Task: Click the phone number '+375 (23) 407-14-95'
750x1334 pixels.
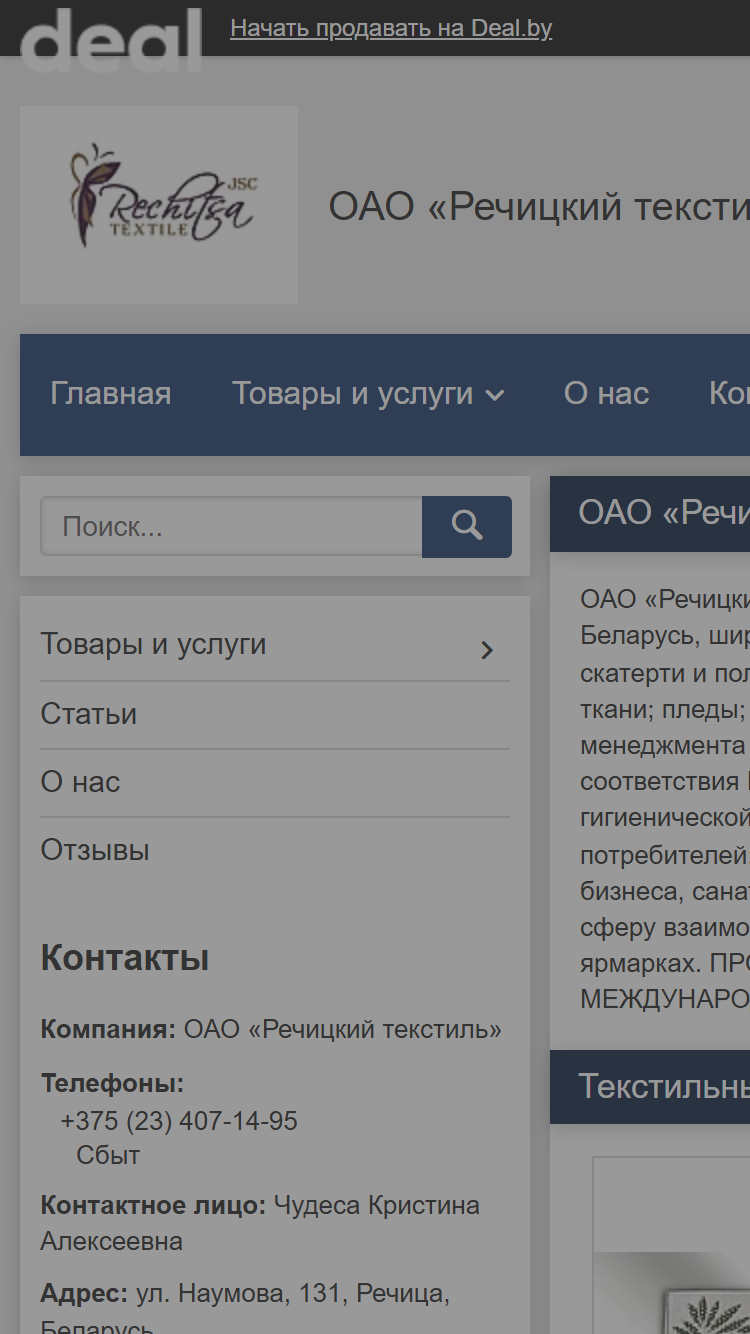Action: [x=179, y=1121]
